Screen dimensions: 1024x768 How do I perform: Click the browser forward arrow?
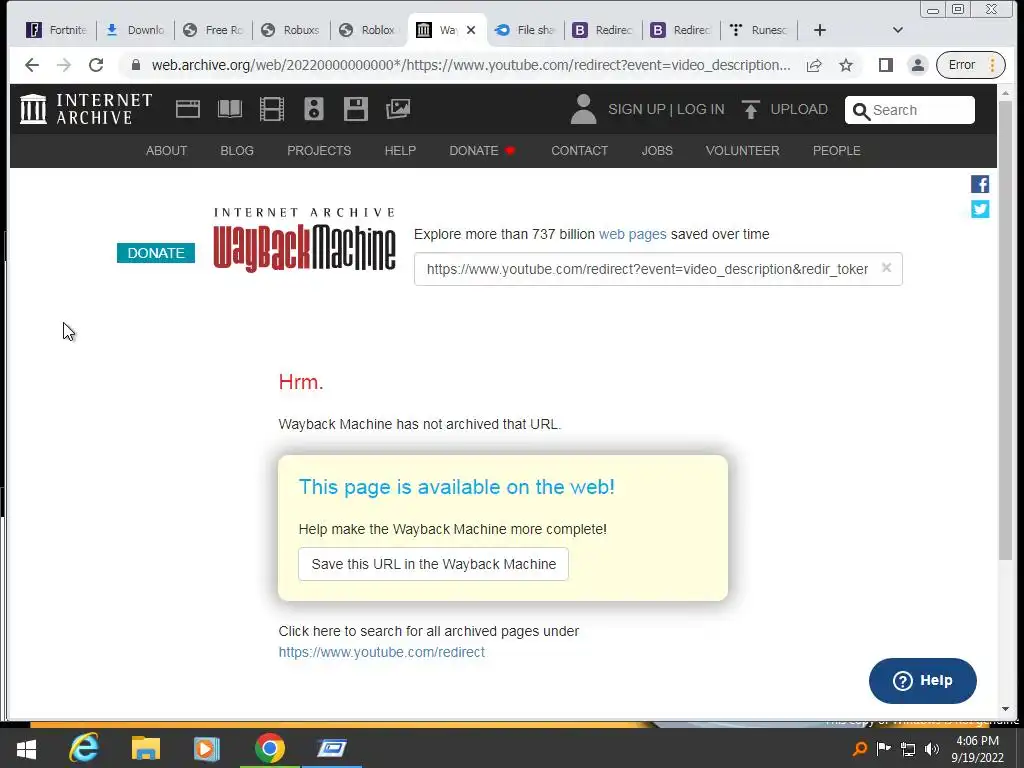63,65
